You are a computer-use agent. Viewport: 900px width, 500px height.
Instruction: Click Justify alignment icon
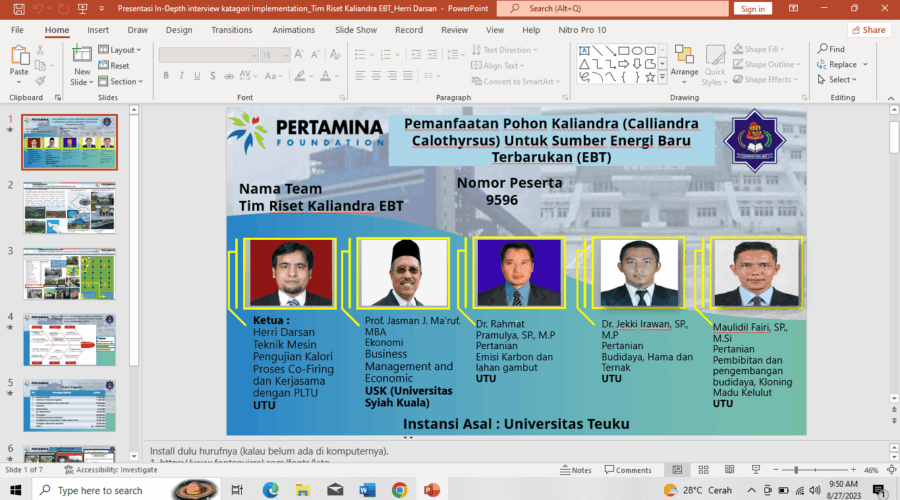click(x=408, y=76)
